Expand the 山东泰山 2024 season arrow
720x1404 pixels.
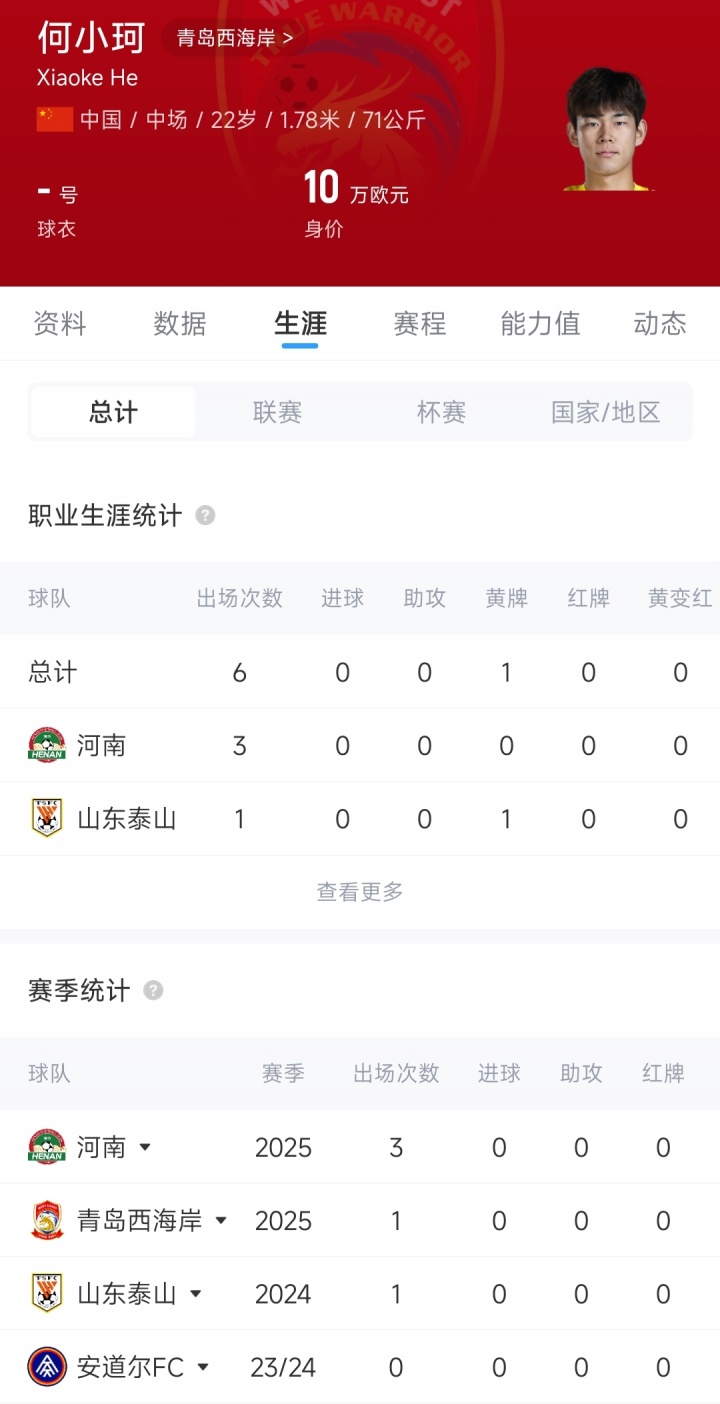[x=195, y=1294]
